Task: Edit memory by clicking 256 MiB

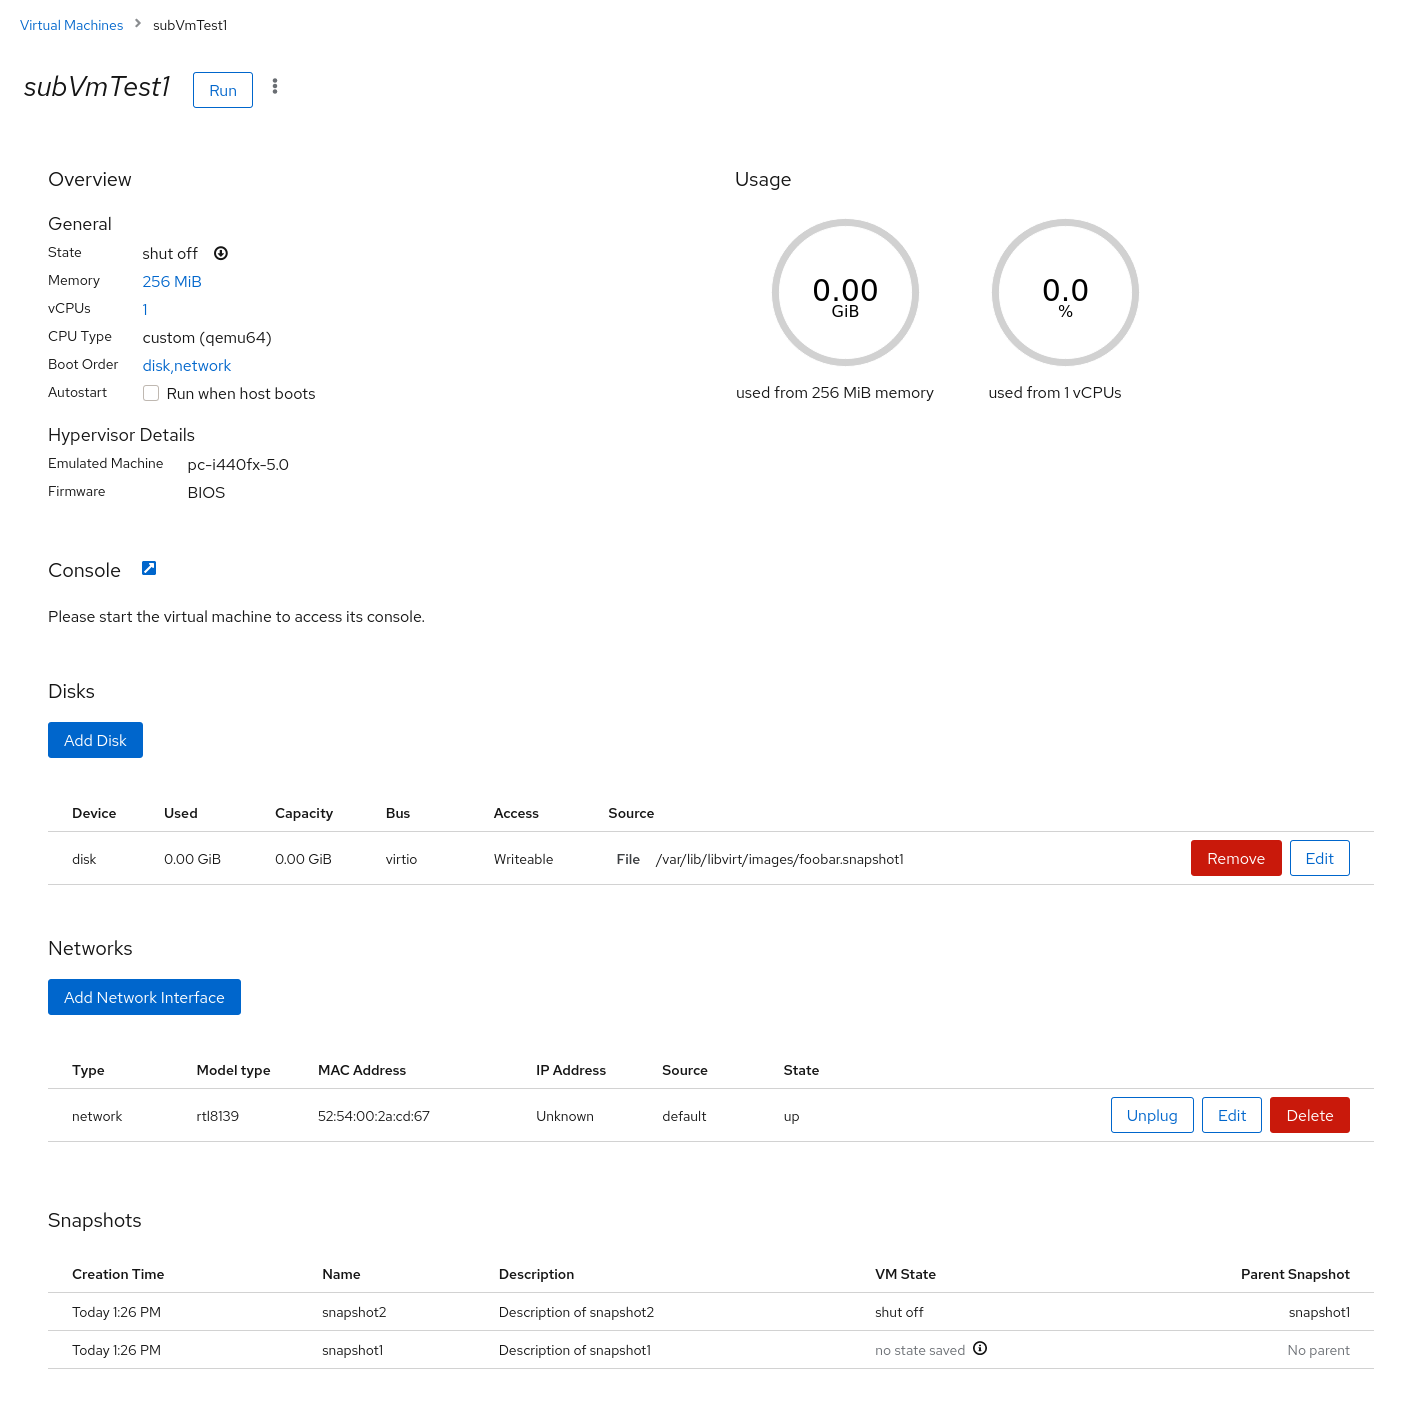Action: (171, 281)
